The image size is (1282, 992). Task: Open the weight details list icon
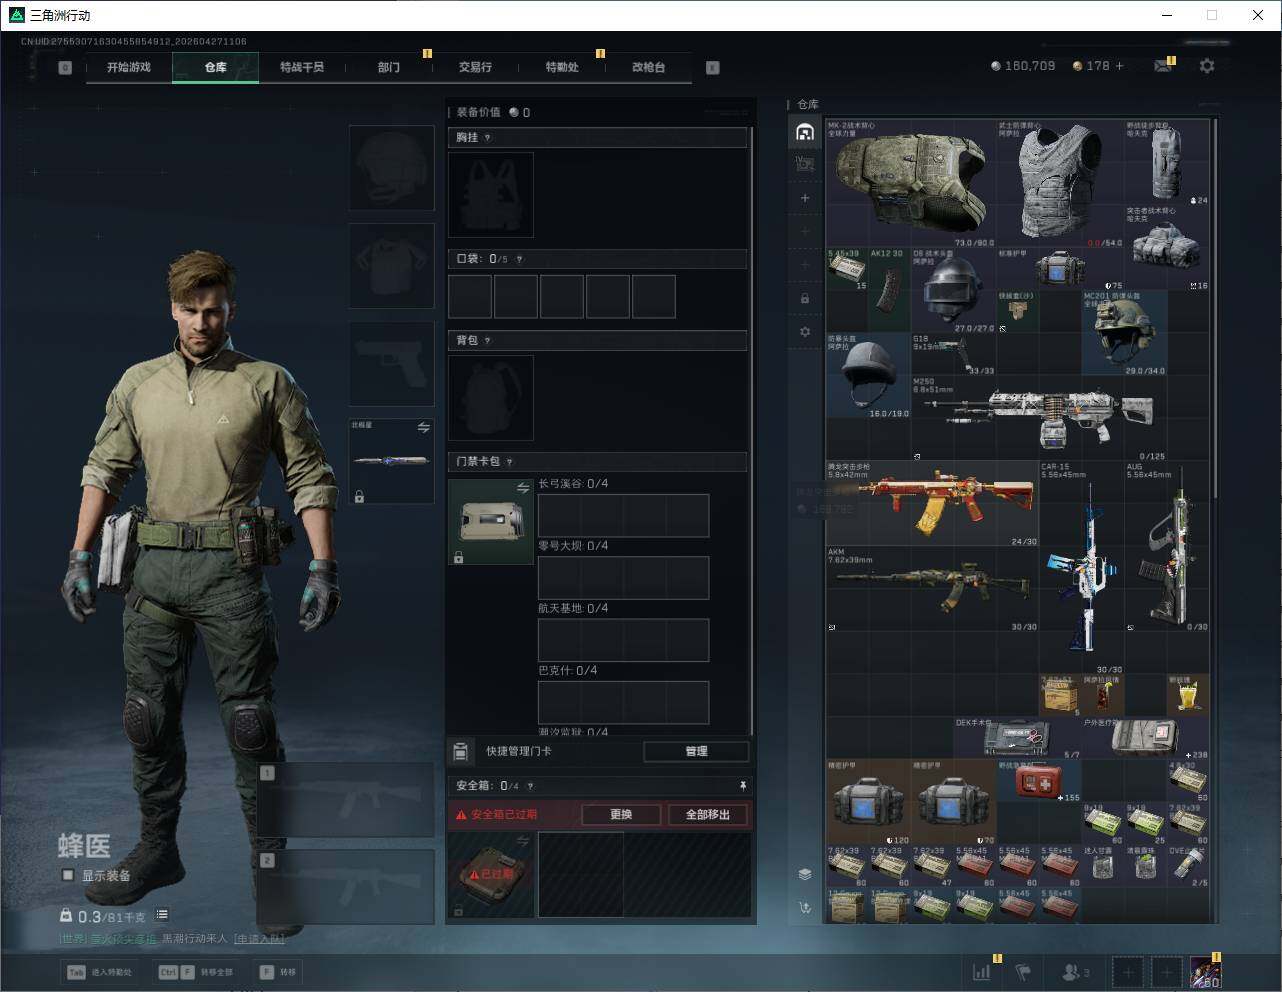pyautogui.click(x=162, y=915)
